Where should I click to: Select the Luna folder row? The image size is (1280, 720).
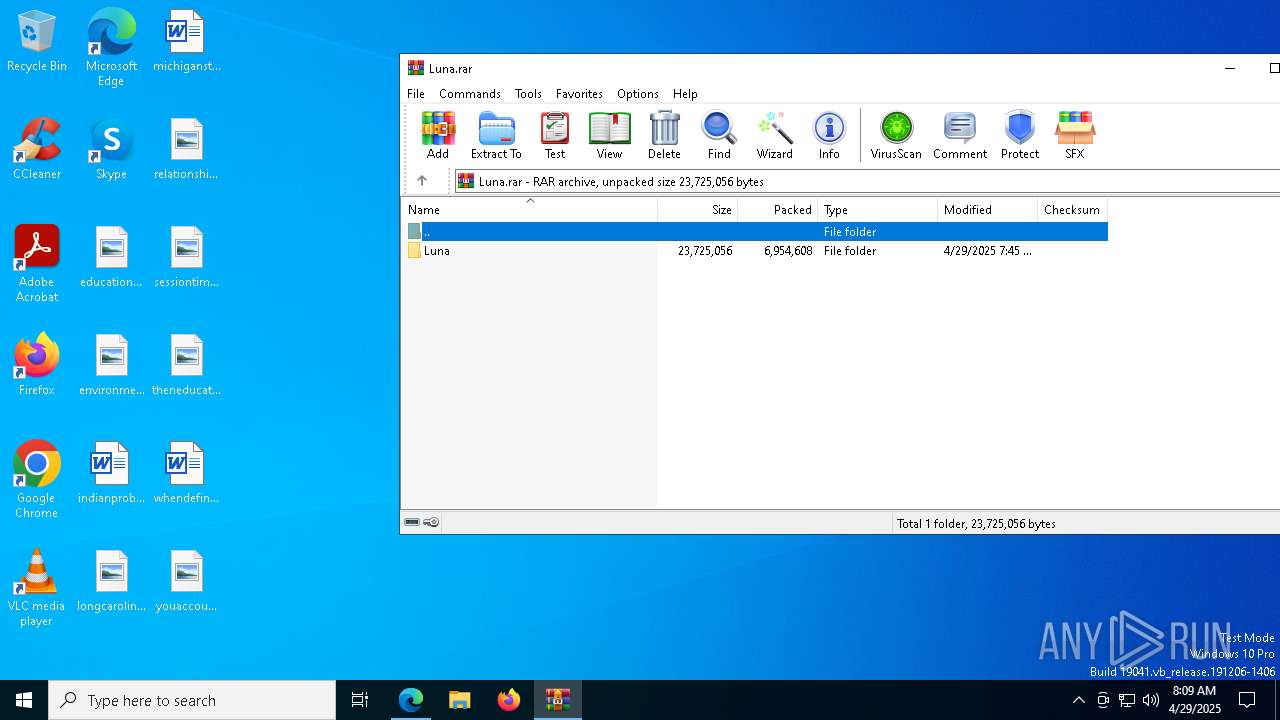point(755,251)
